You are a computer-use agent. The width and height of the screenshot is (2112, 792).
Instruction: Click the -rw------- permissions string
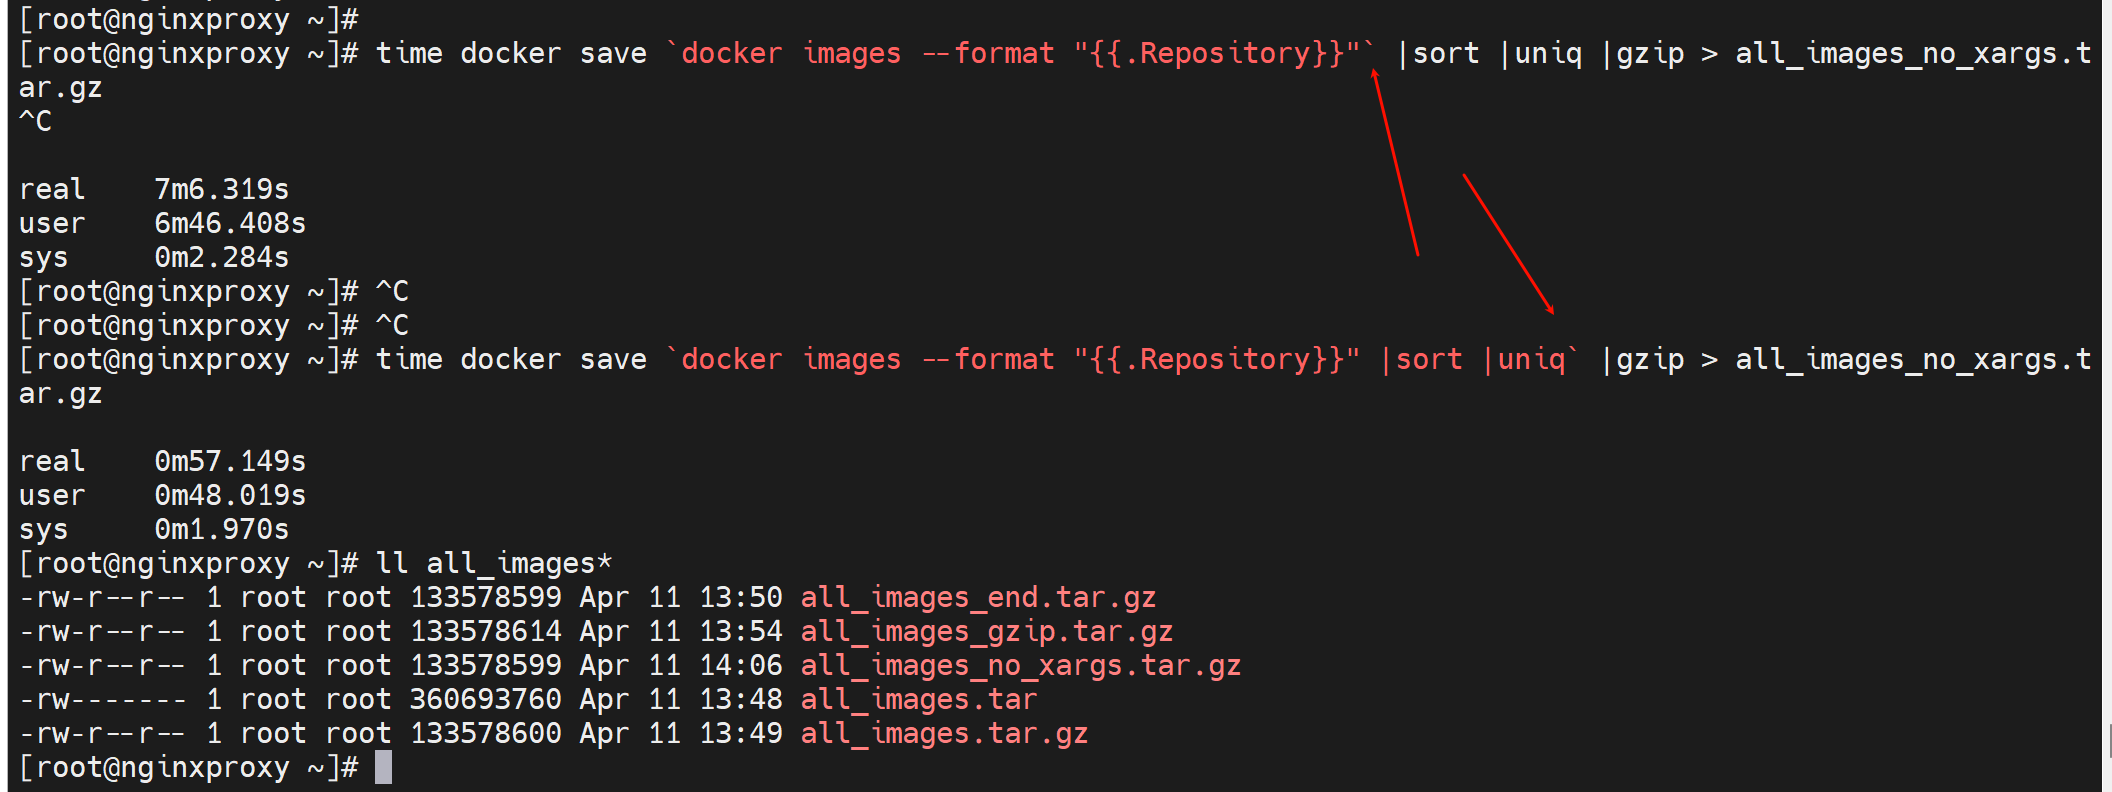pyautogui.click(x=102, y=700)
